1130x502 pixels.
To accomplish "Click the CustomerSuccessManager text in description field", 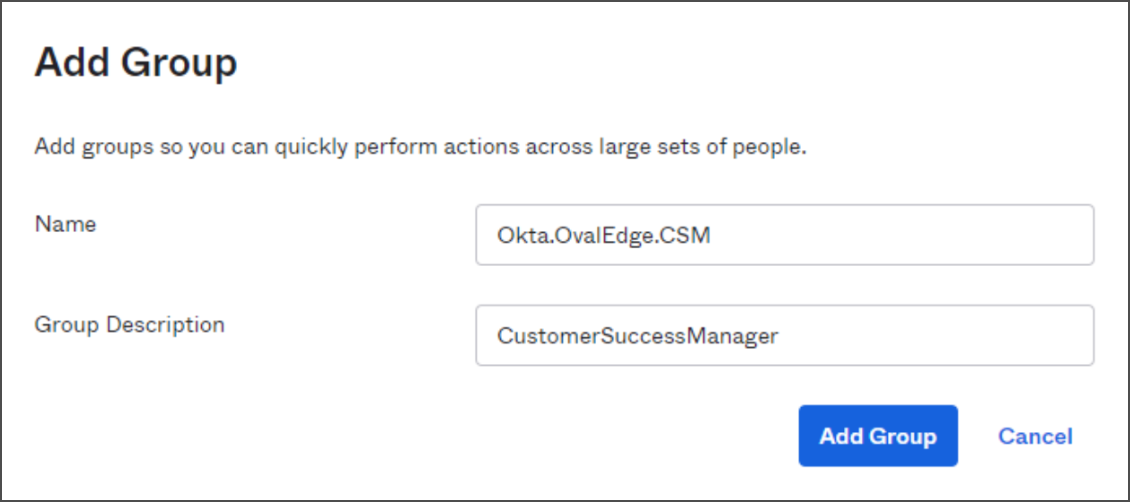I will pos(638,336).
